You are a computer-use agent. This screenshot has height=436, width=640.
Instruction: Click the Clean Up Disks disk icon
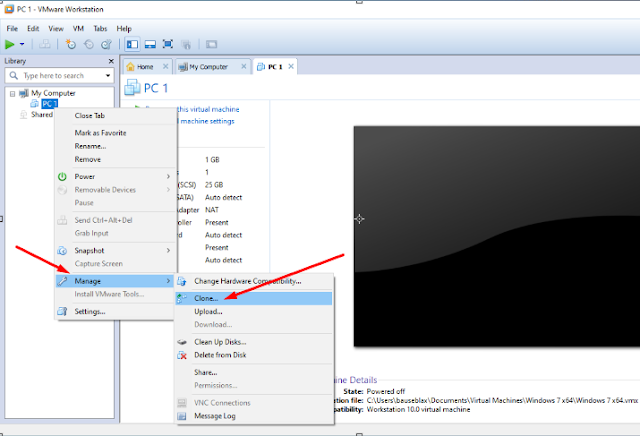tap(182, 342)
